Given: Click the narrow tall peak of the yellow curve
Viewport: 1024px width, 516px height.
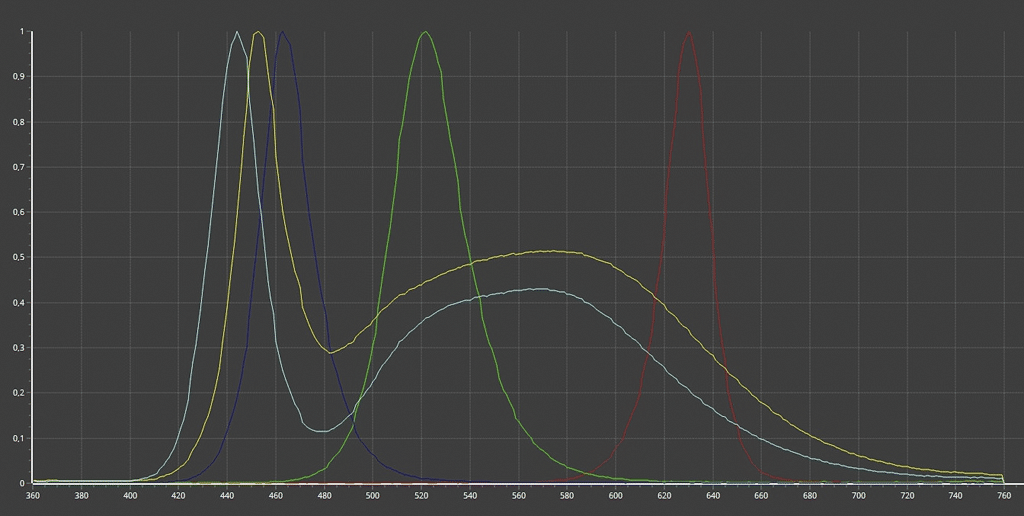Looking at the screenshot, I should click(x=259, y=32).
